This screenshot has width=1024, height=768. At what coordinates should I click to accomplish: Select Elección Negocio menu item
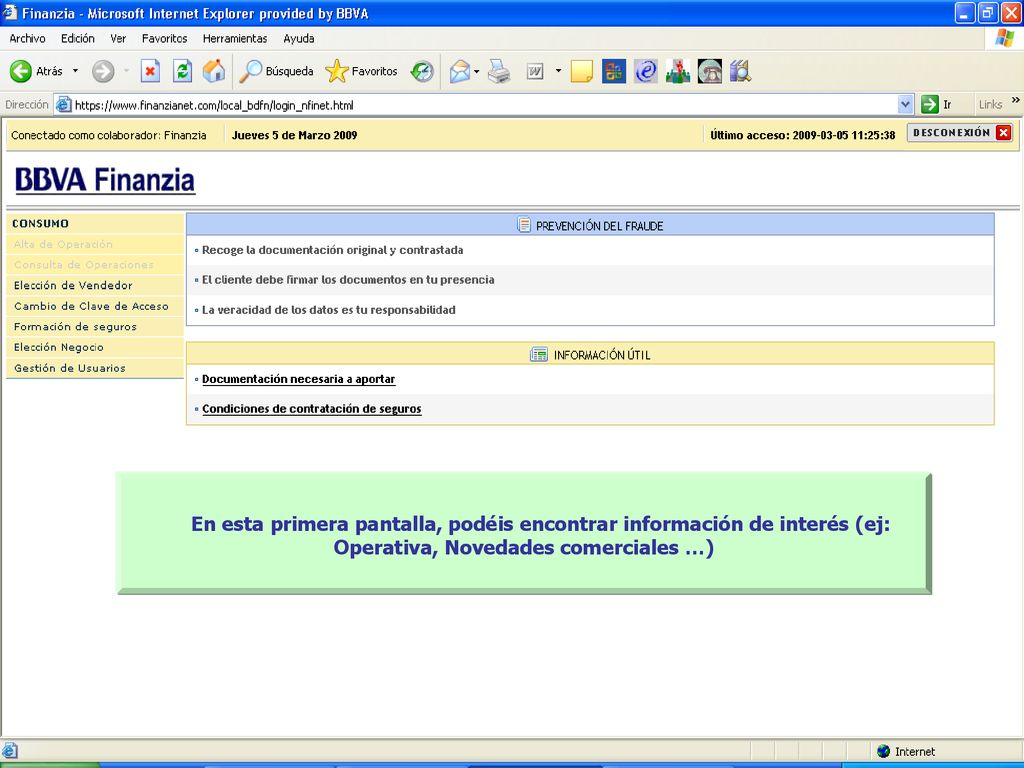pos(59,347)
